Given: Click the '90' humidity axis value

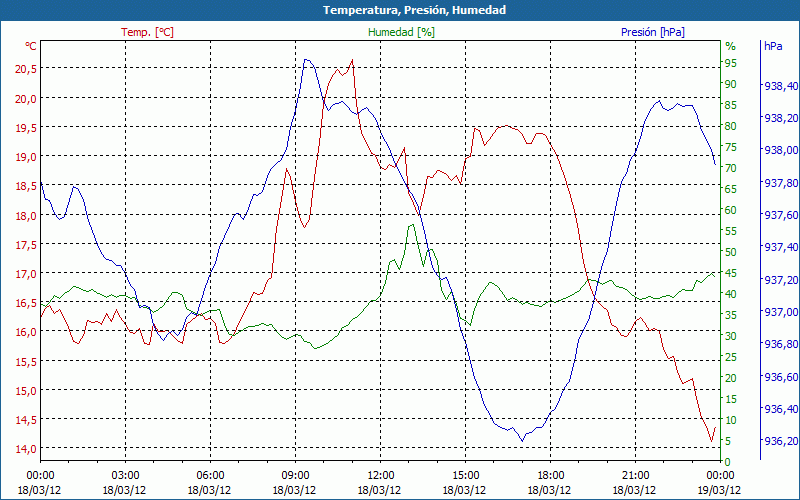Looking at the screenshot, I should [731, 84].
